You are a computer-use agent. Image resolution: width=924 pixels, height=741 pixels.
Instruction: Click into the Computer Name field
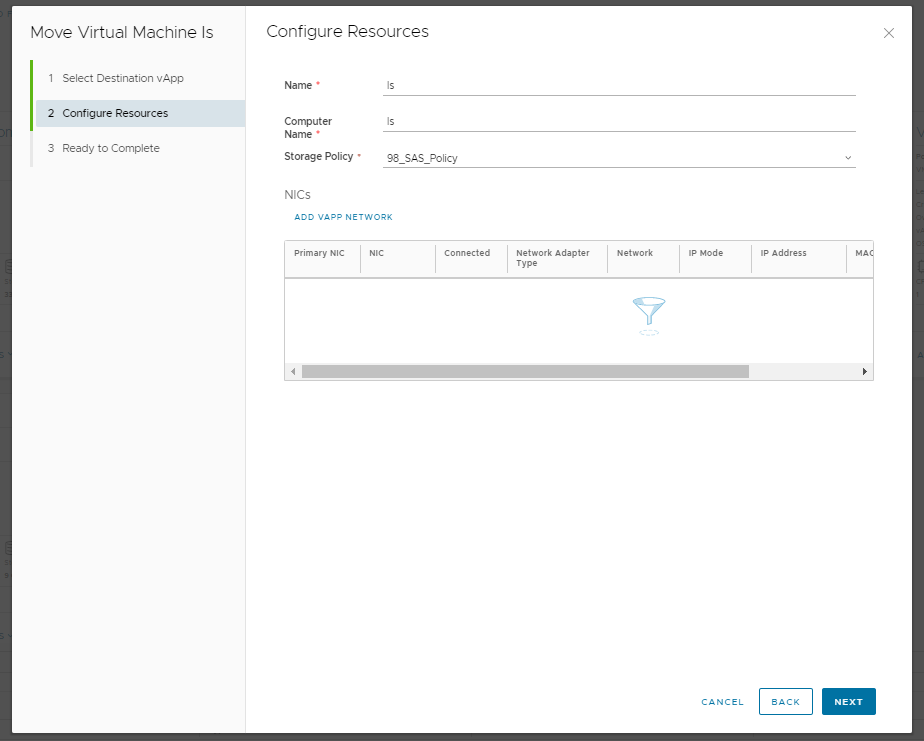coord(619,122)
